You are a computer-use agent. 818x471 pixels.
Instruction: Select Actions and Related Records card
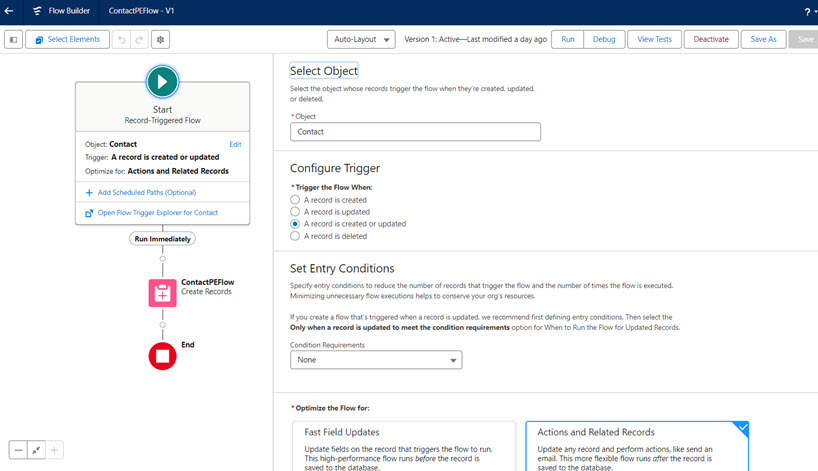tap(637, 446)
